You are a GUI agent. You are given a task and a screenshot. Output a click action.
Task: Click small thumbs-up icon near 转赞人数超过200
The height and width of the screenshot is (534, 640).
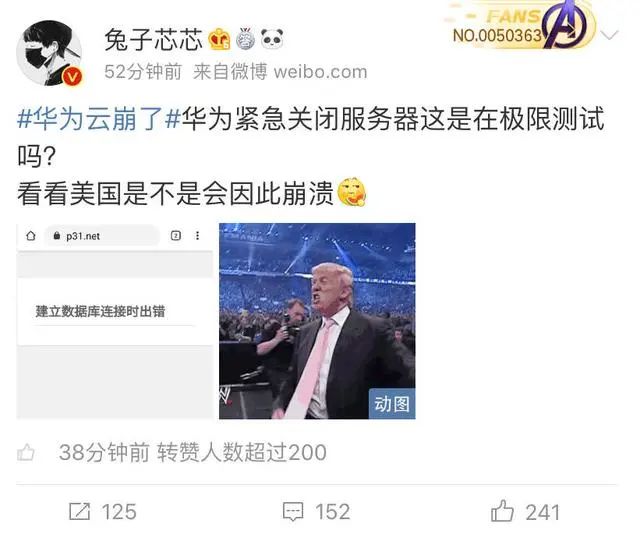[x=26, y=452]
